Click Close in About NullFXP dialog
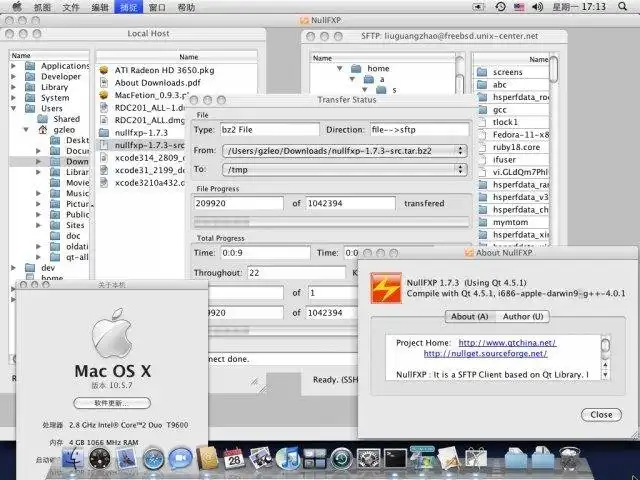This screenshot has height=480, width=640. click(601, 415)
